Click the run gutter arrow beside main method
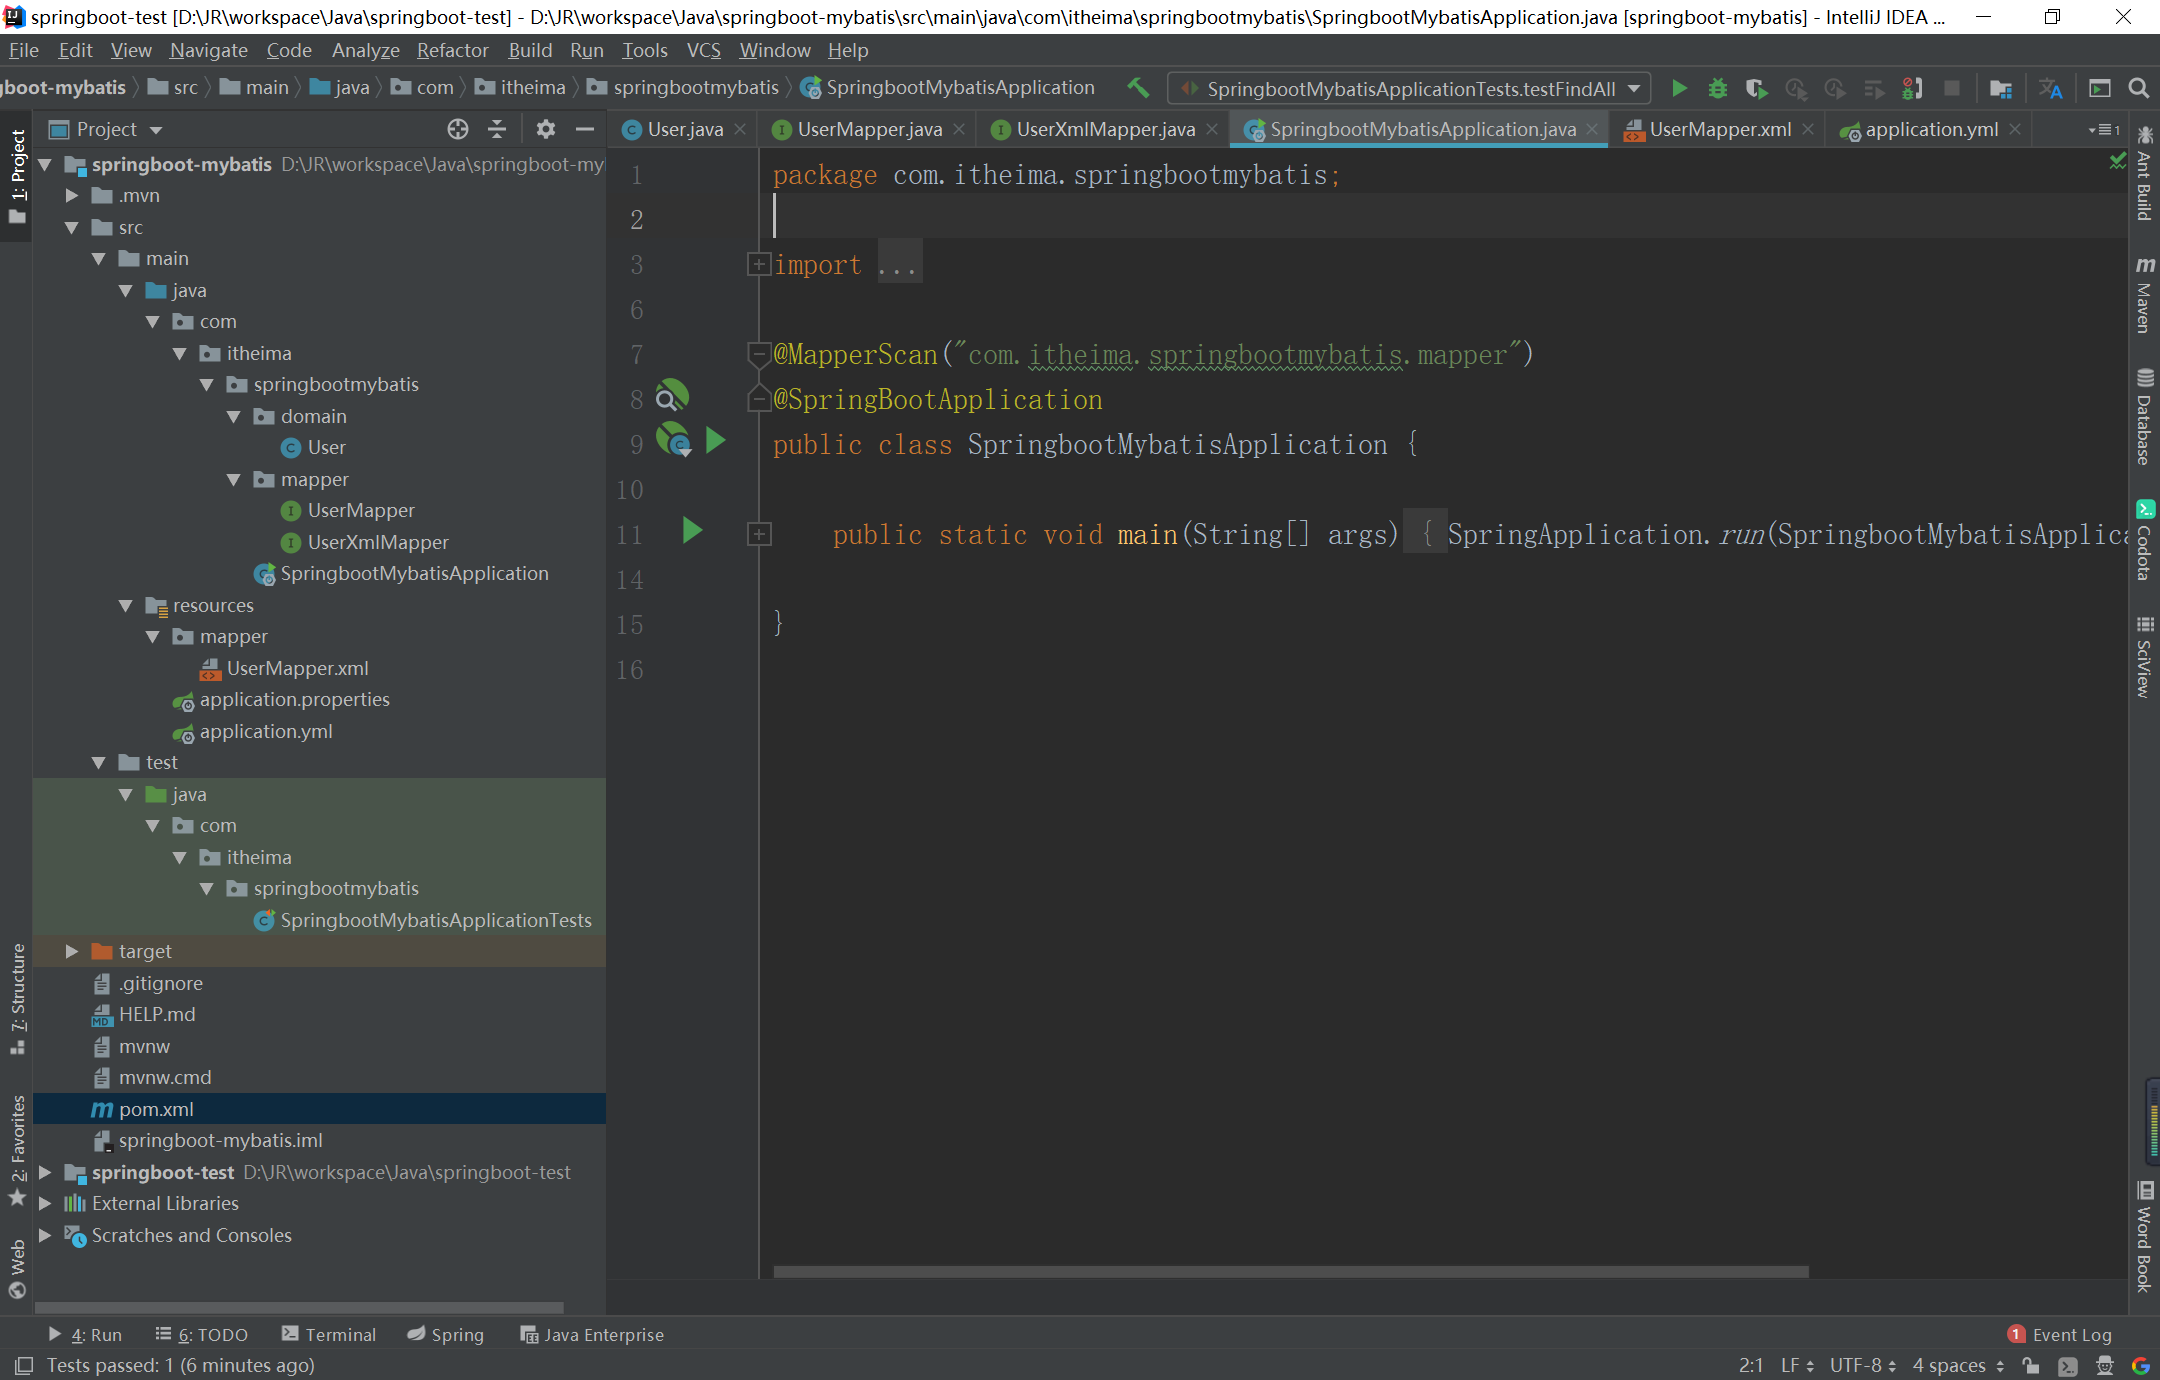The width and height of the screenshot is (2160, 1380). tap(692, 530)
